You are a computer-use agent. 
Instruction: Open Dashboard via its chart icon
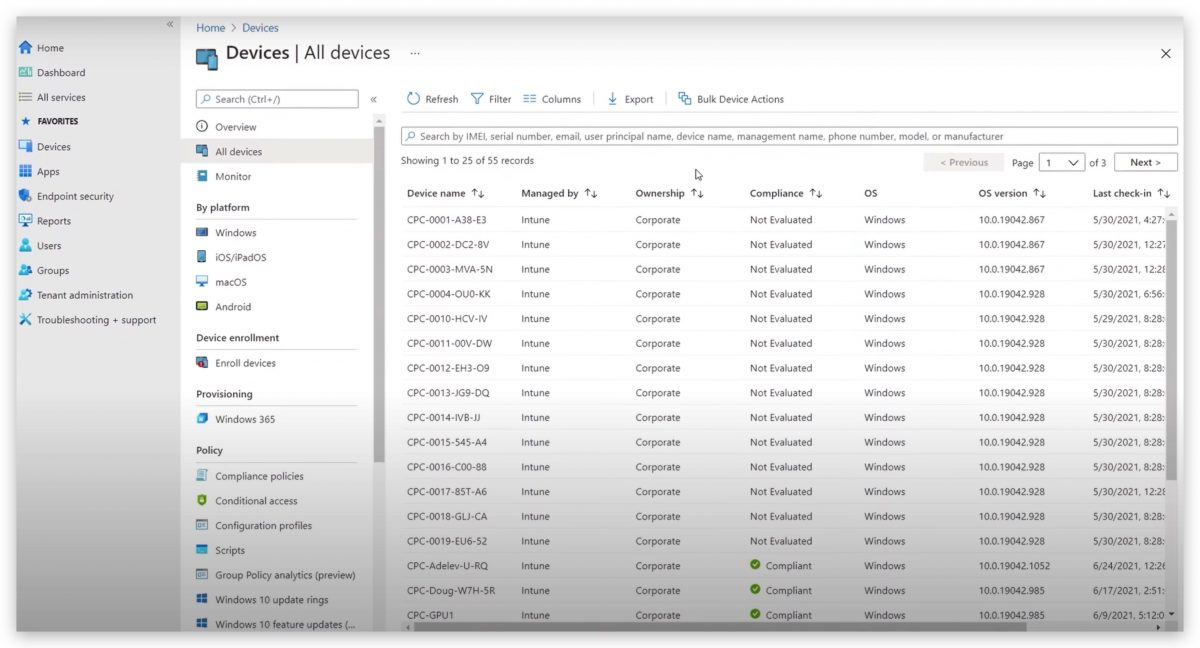pos(25,72)
